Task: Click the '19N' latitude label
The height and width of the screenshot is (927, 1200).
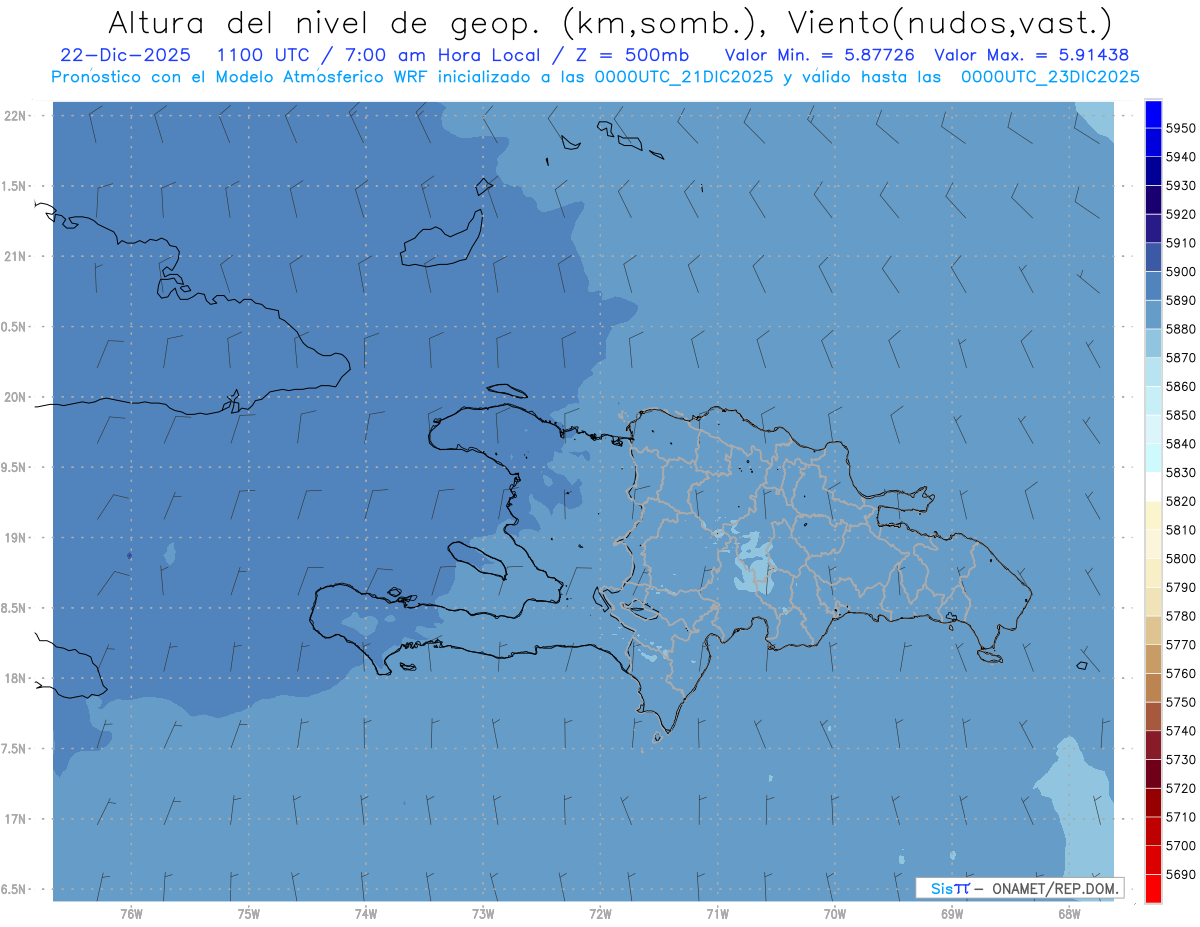Action: tap(16, 538)
